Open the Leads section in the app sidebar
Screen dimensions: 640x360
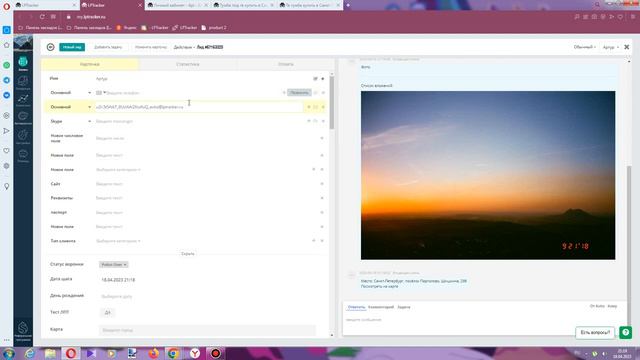(23, 63)
